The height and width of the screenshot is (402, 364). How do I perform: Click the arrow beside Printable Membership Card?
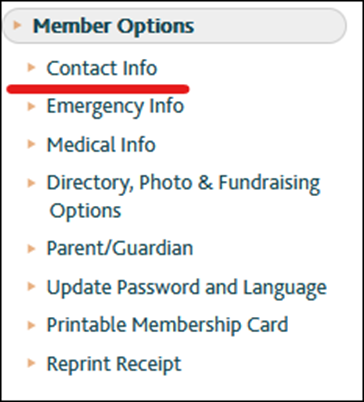[x=31, y=325]
